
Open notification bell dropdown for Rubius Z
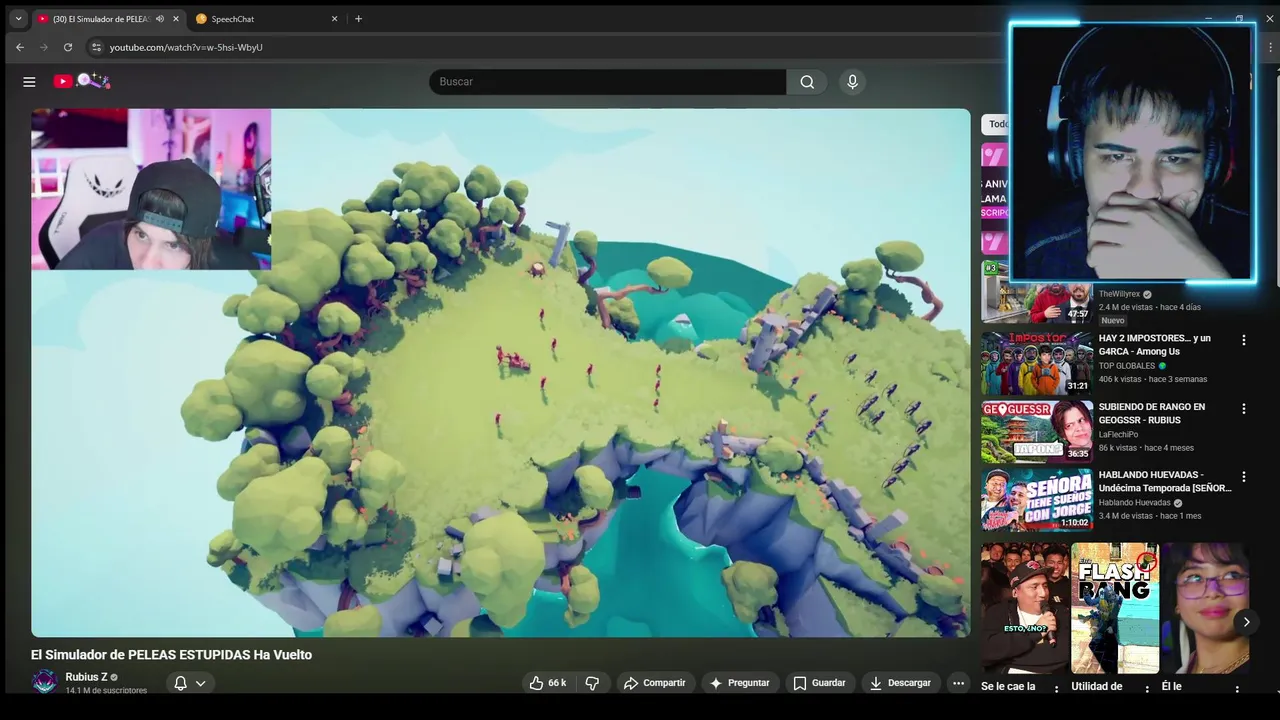point(190,683)
